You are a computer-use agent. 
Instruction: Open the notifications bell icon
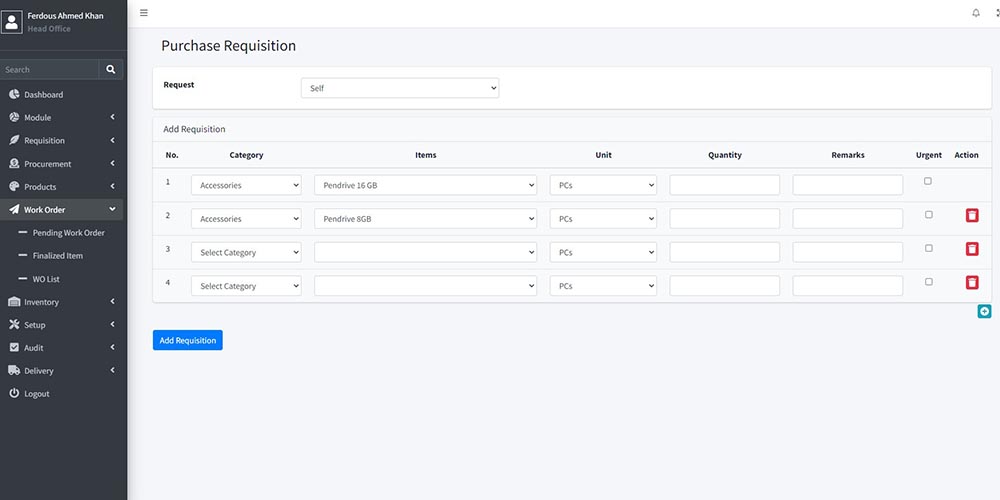coord(976,13)
